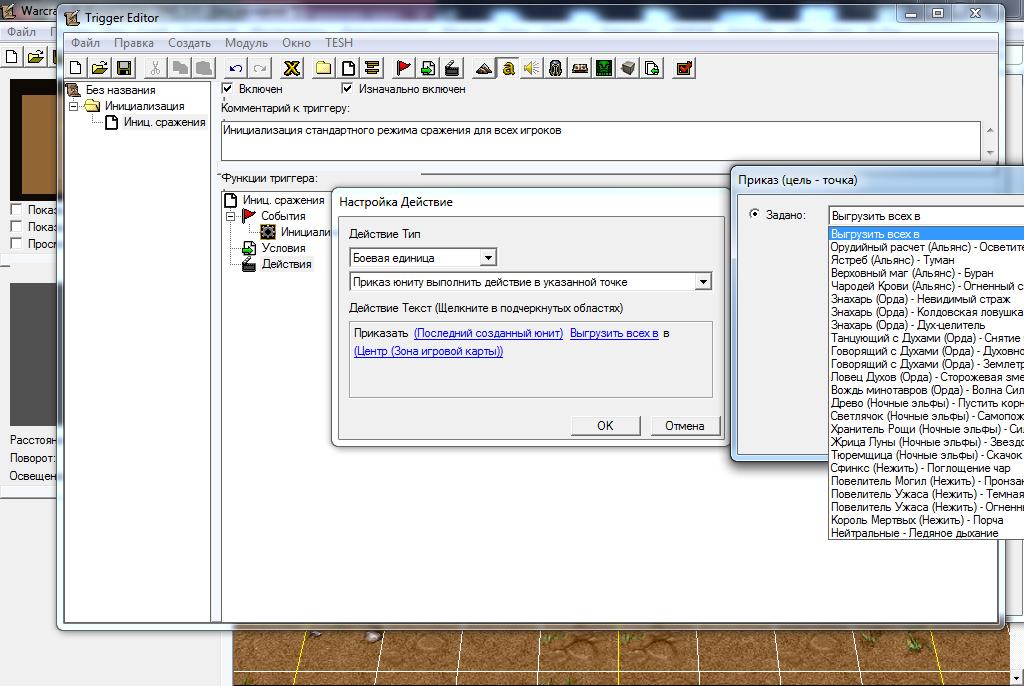Open the Object Editor helmet icon

556,68
